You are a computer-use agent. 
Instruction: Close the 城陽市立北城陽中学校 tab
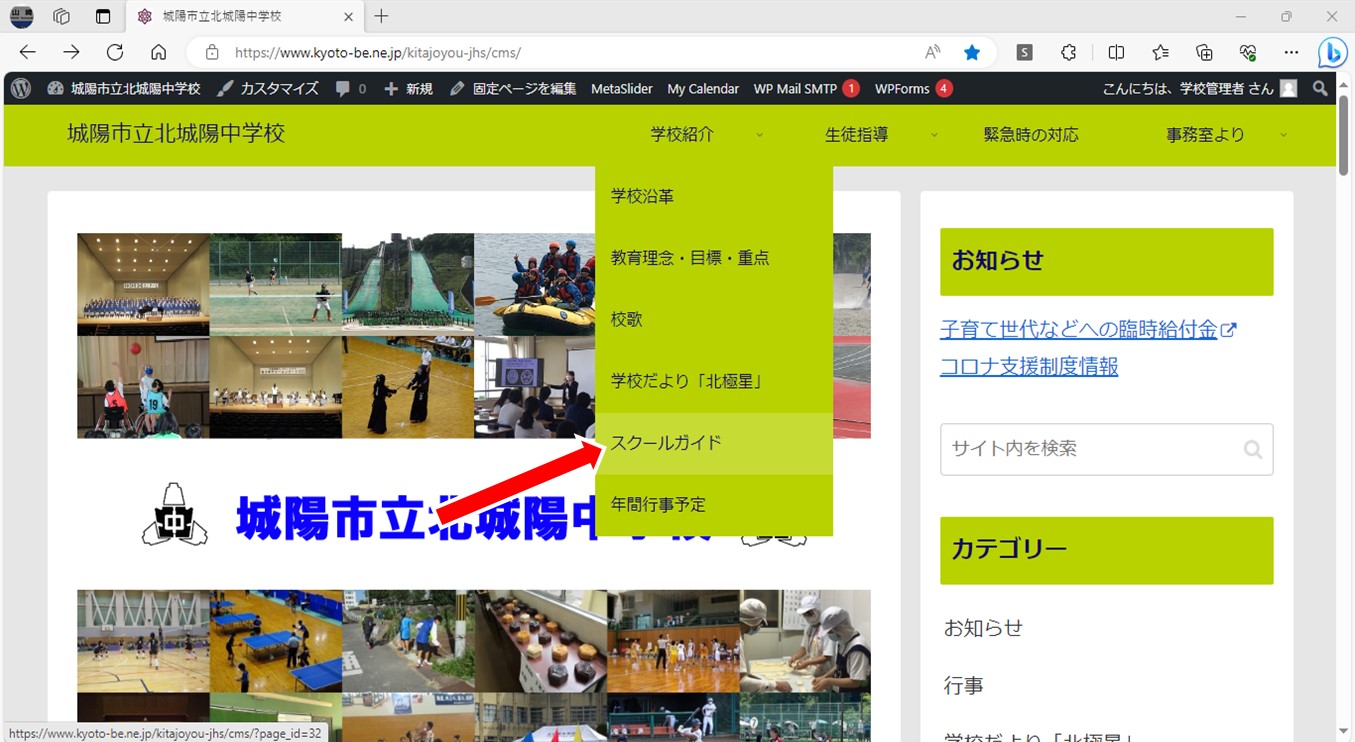[348, 17]
